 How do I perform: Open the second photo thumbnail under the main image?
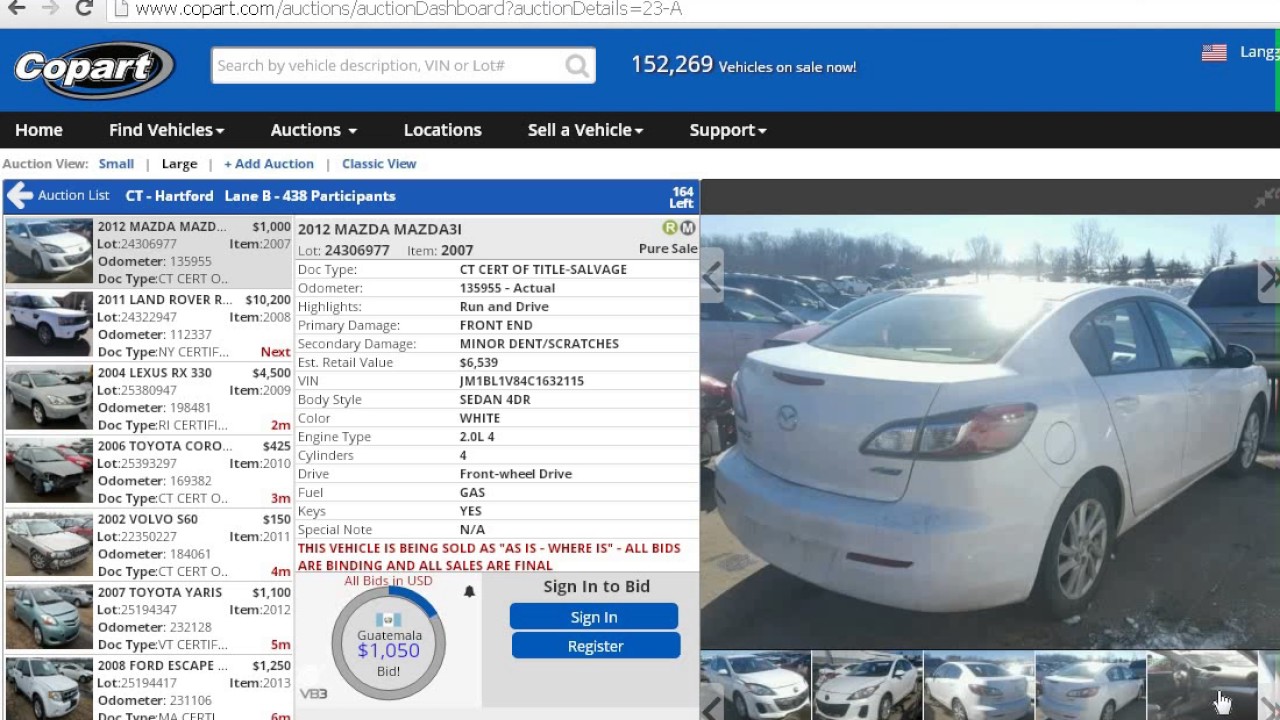click(x=867, y=686)
